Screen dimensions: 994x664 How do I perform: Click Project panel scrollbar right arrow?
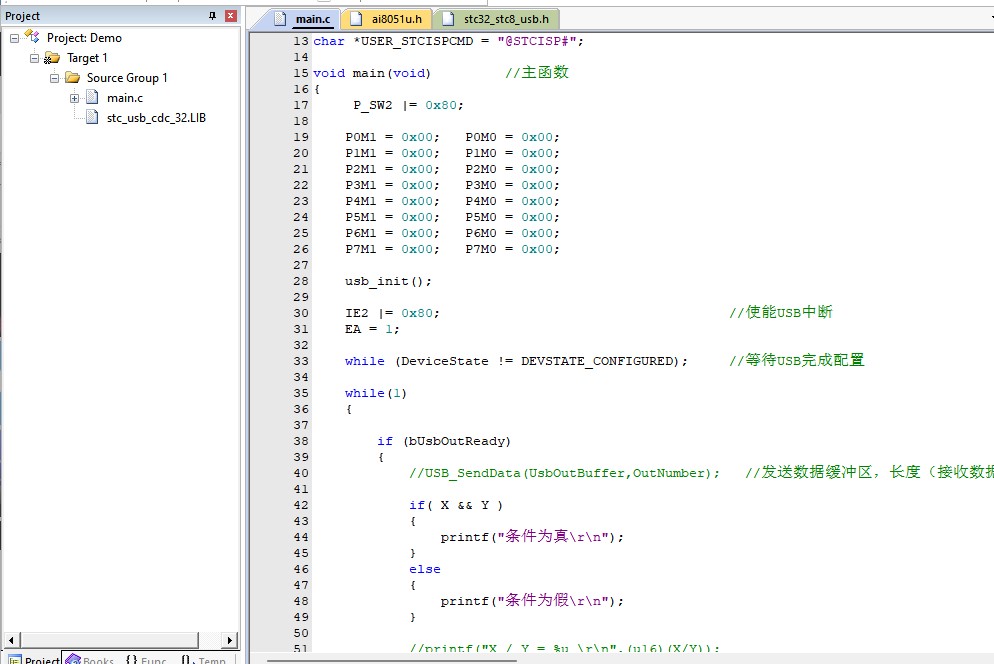tap(231, 640)
